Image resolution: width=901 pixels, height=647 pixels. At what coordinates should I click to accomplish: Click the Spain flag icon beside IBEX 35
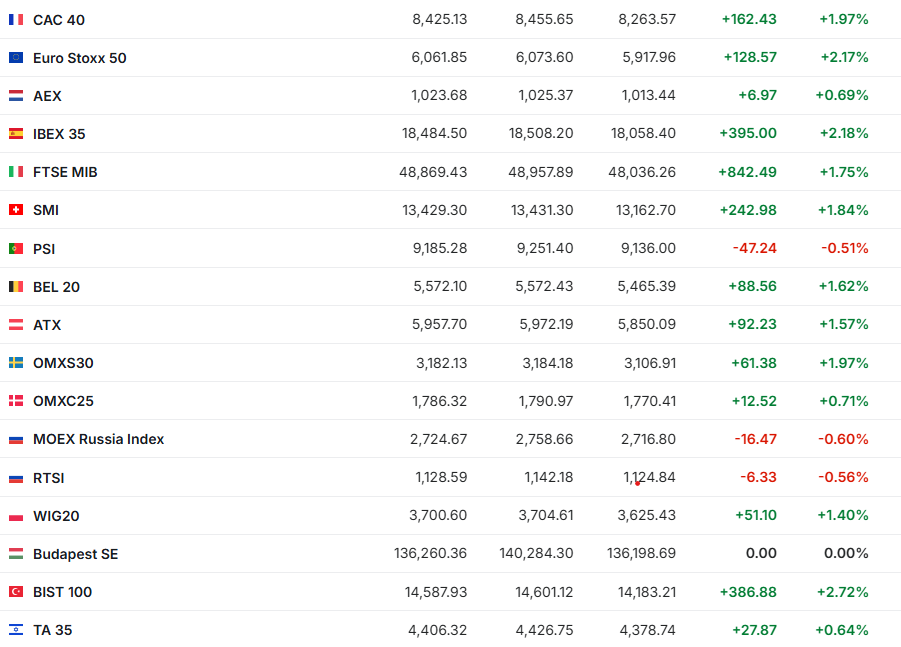pos(16,134)
